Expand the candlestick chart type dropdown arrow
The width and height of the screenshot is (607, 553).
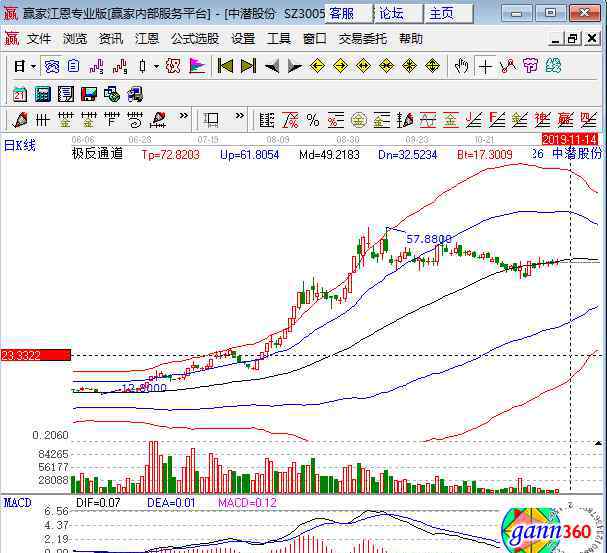point(156,67)
